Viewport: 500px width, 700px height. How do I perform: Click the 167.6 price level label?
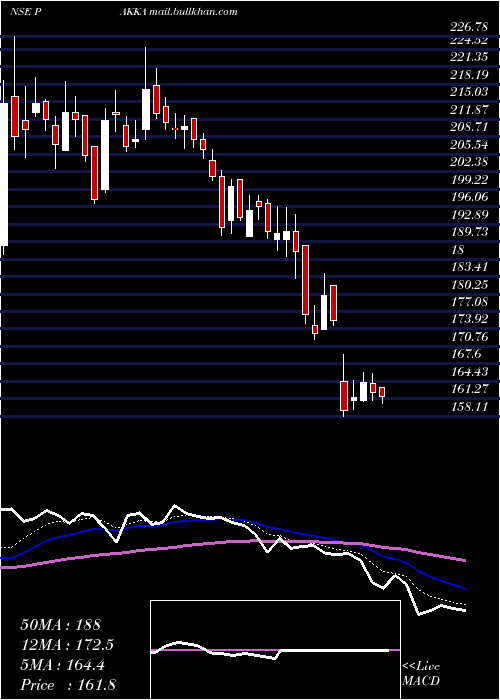click(466, 354)
